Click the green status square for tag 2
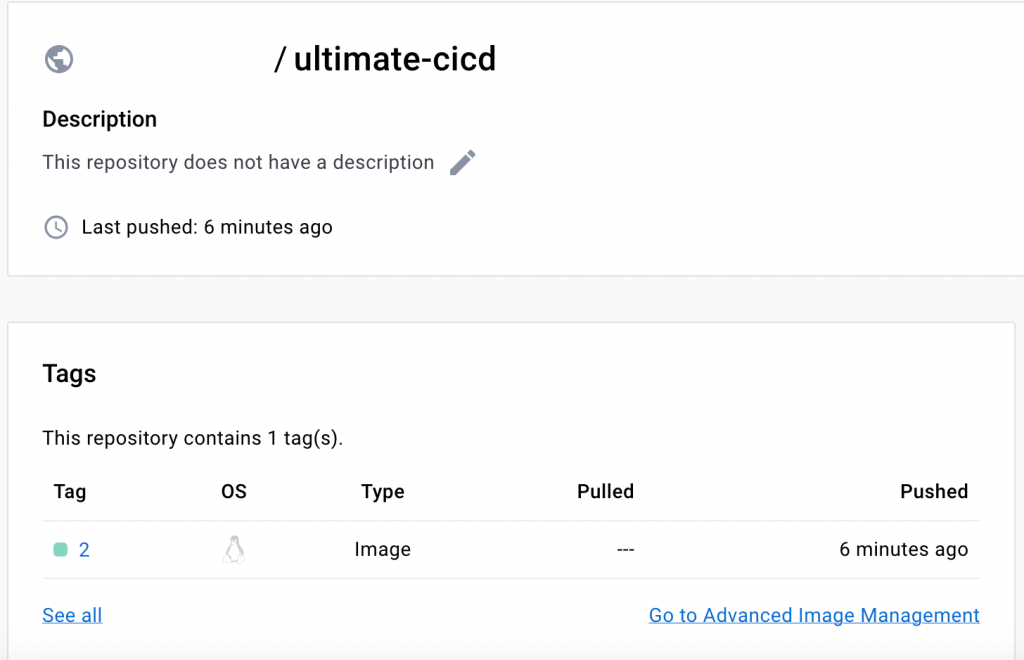 pyautogui.click(x=60, y=549)
